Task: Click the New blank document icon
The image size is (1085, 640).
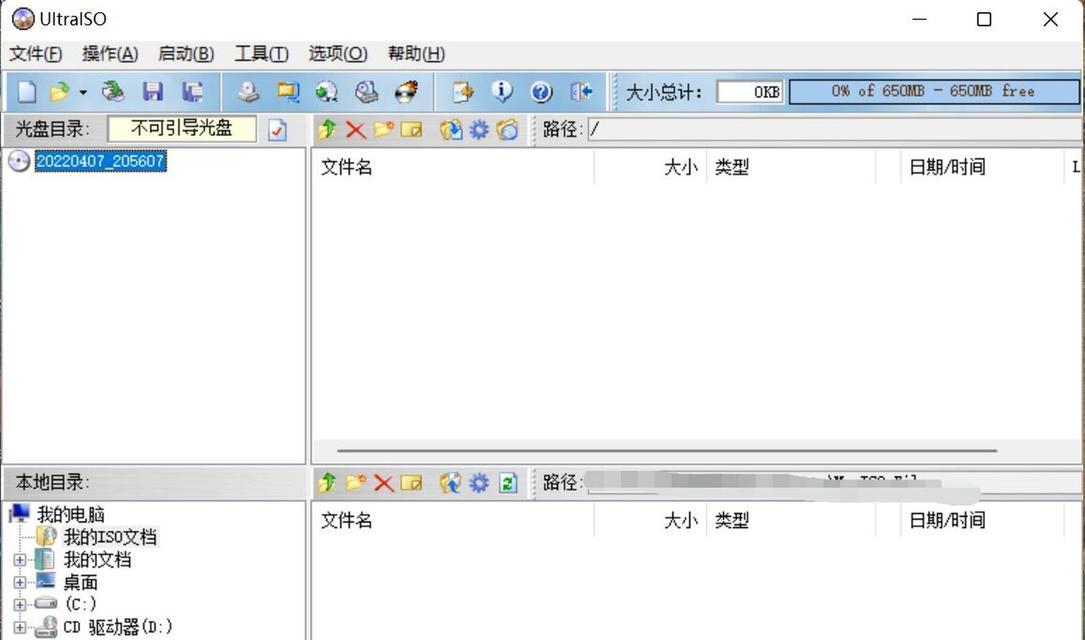Action: [x=26, y=91]
